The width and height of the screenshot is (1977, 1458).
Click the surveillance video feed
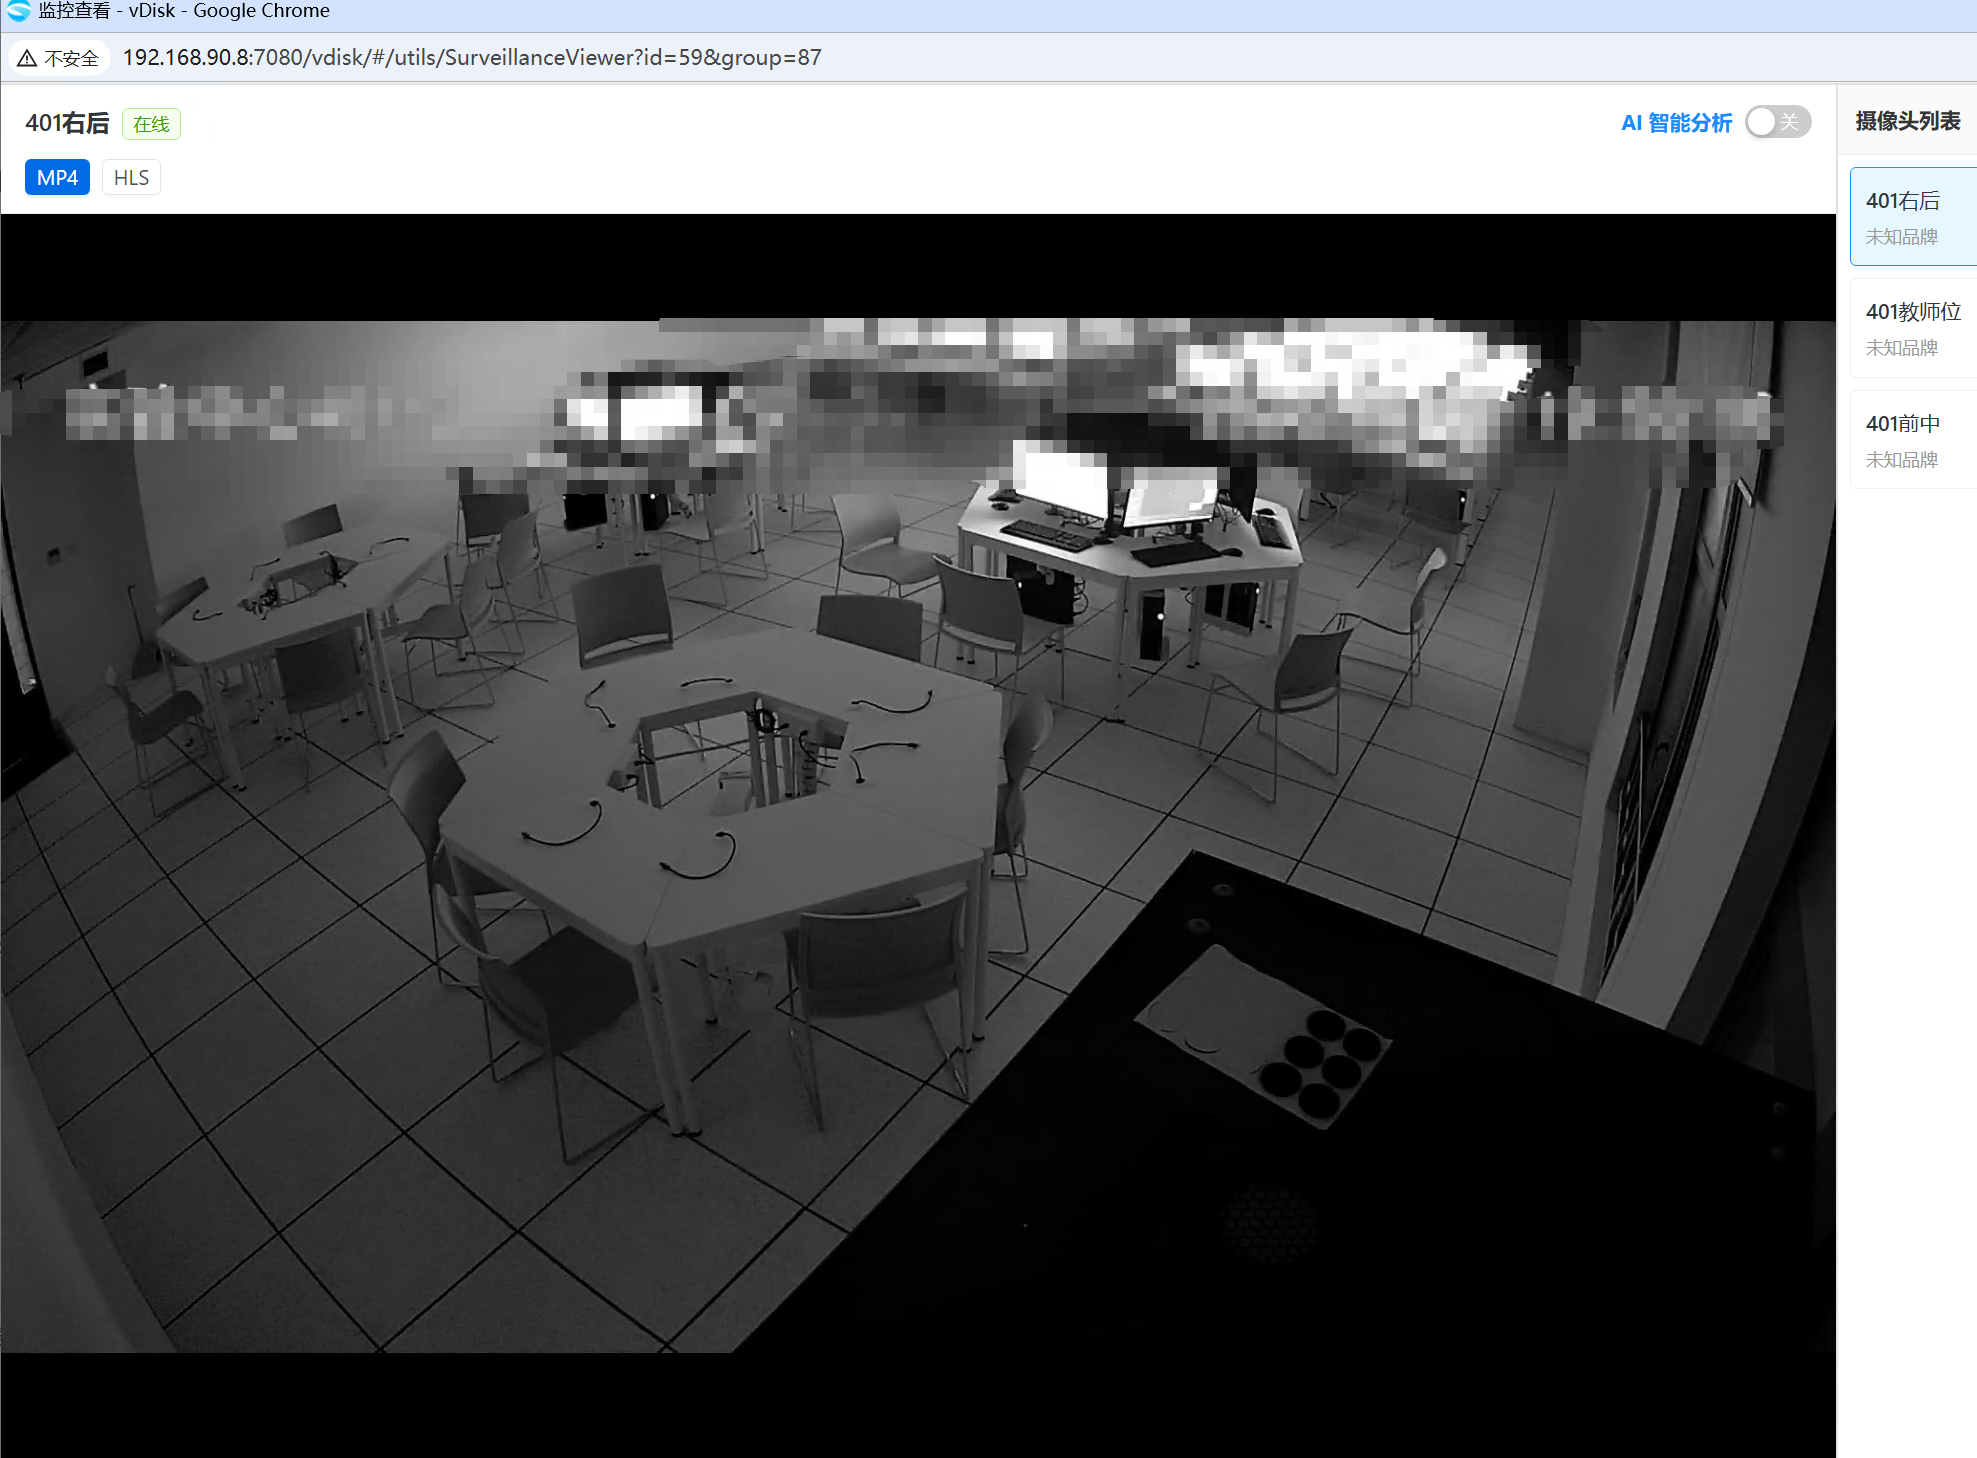coord(918,836)
